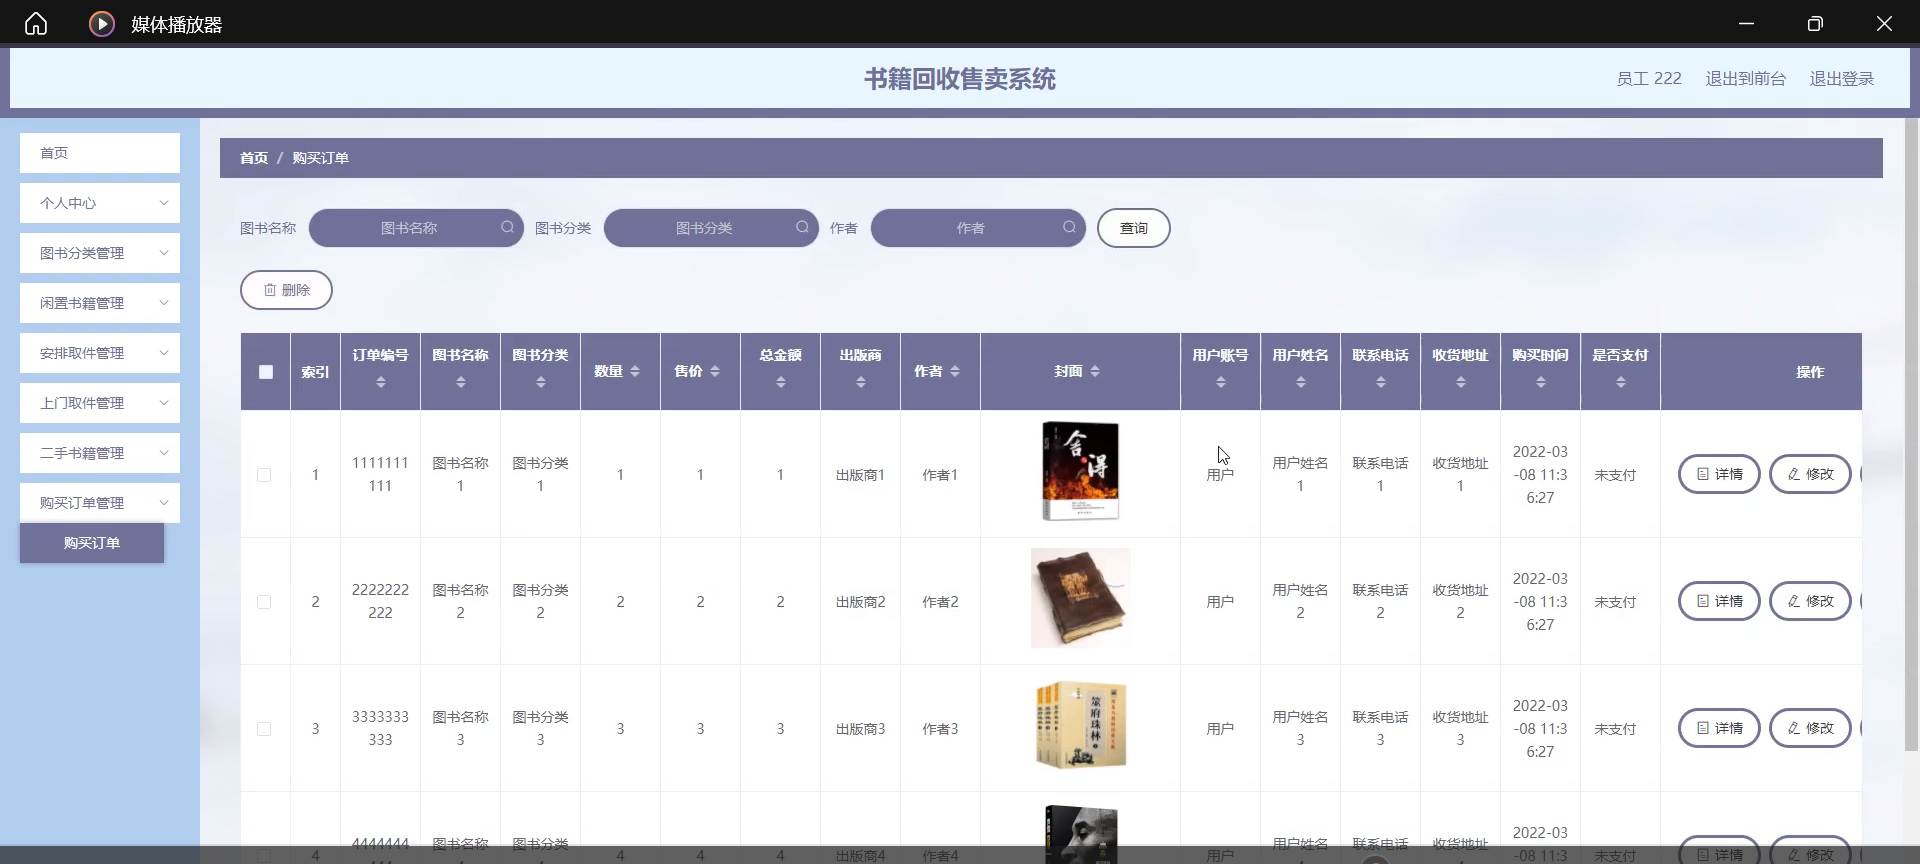Screen dimensions: 1920x864
Task: Sort table by 总金额 column arrows
Action: 780,382
